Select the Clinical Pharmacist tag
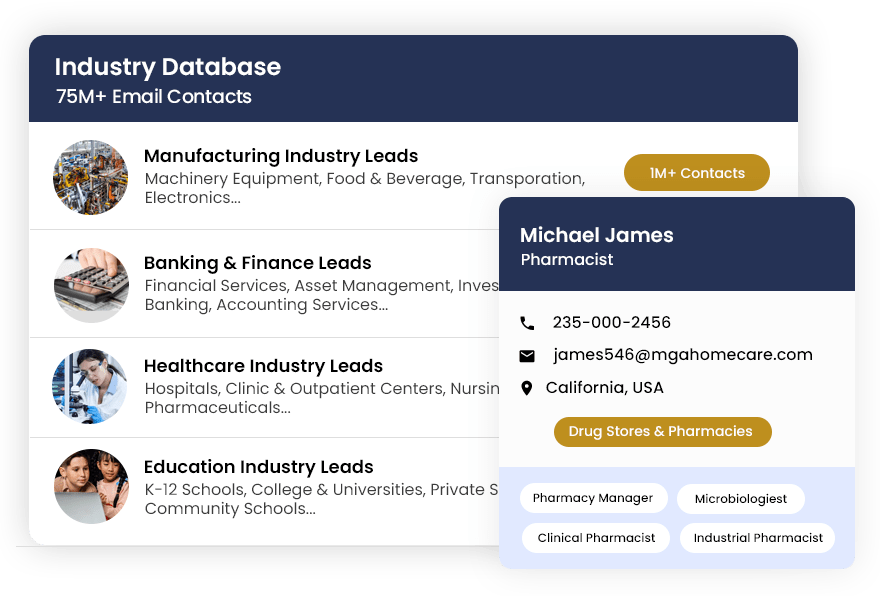Screen dimensions: 880x596 coord(596,538)
